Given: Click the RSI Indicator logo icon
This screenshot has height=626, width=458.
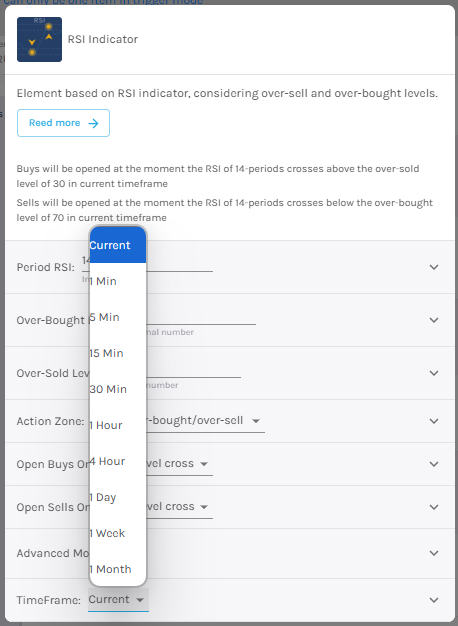Looking at the screenshot, I should coord(39,39).
